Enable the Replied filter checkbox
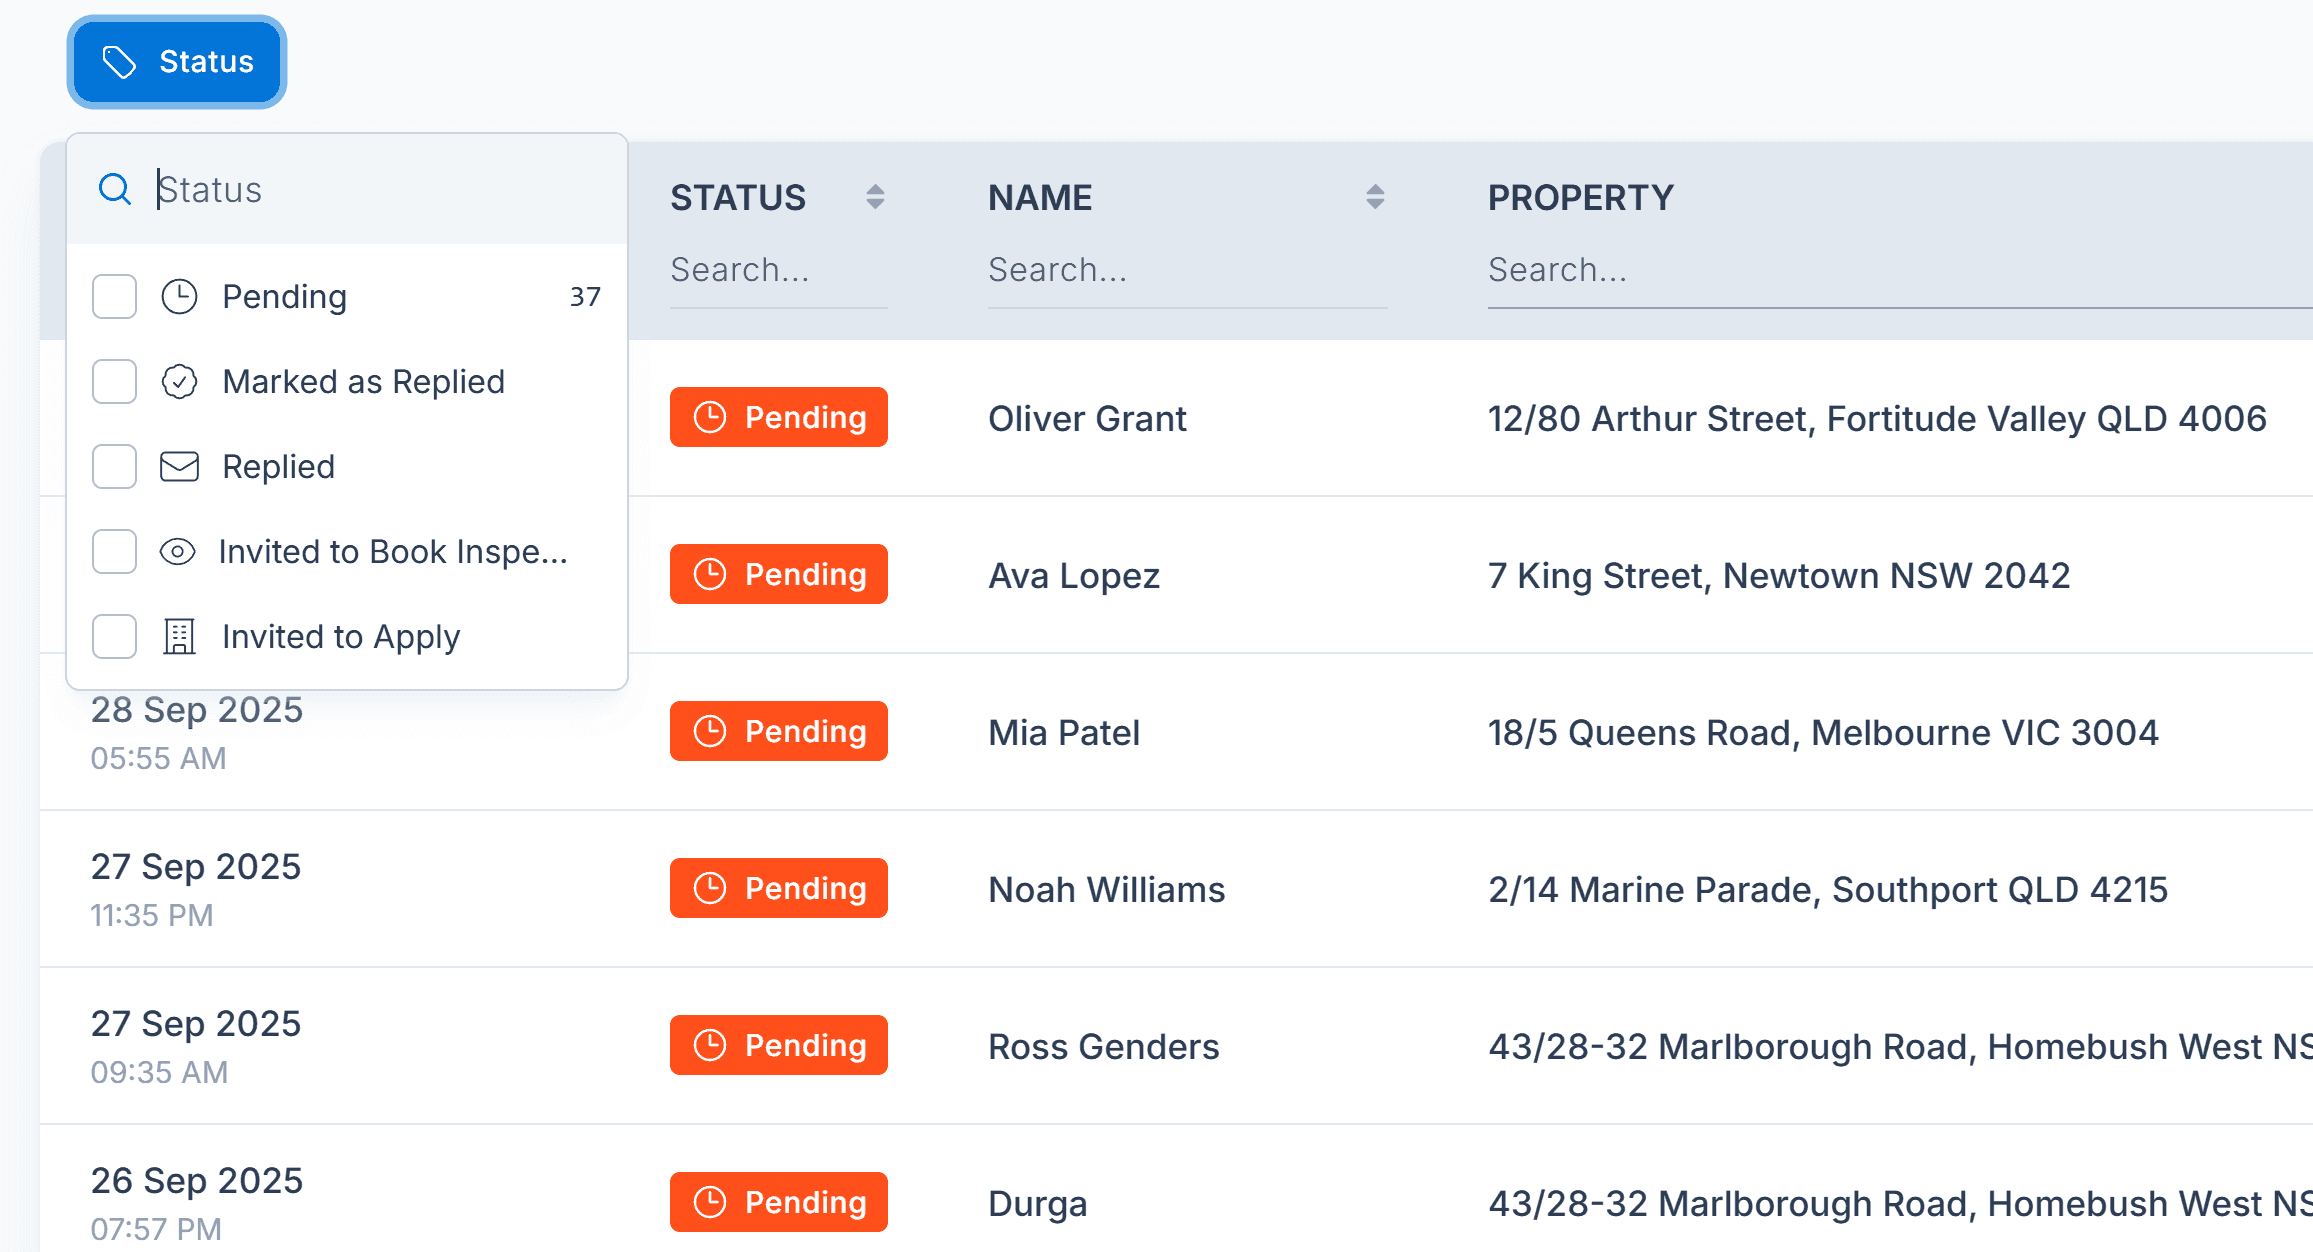Image resolution: width=2313 pixels, height=1252 pixels. click(x=114, y=467)
